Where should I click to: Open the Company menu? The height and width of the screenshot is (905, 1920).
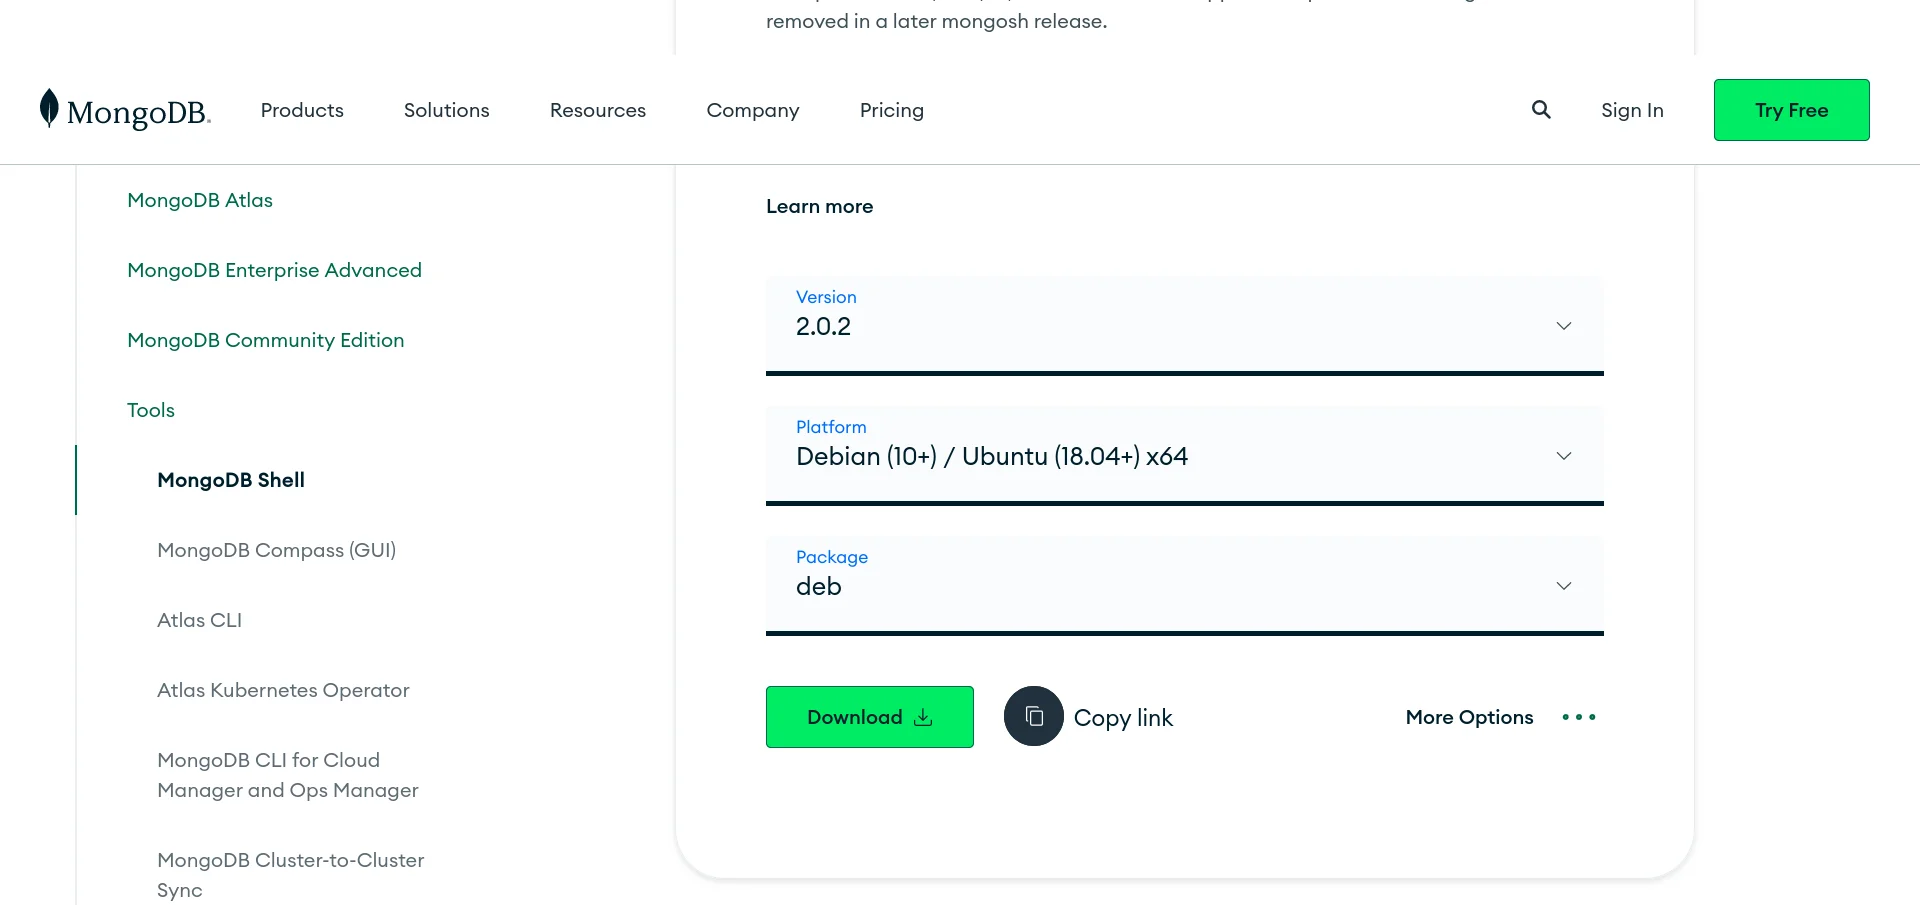tap(753, 110)
